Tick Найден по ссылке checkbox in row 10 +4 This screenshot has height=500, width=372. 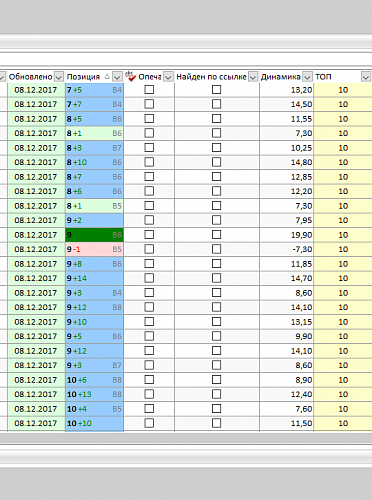(x=216, y=409)
